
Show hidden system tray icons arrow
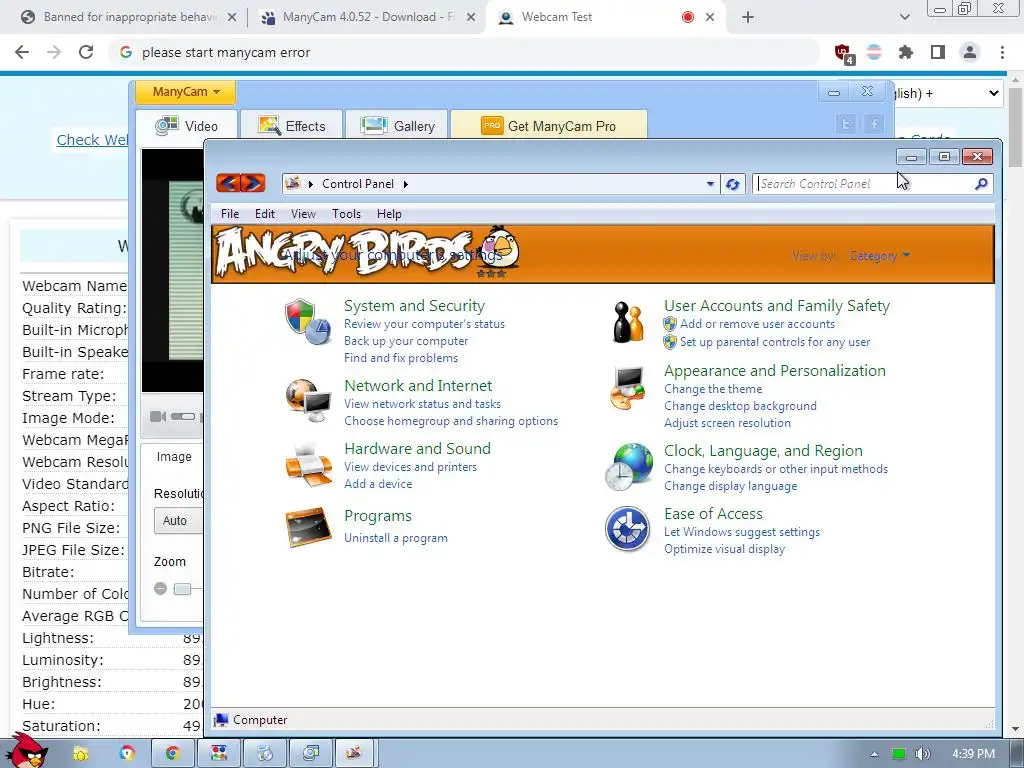pyautogui.click(x=874, y=754)
